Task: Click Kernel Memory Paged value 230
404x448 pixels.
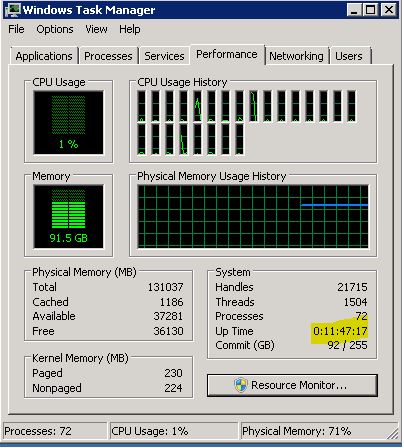Action: click(x=173, y=373)
